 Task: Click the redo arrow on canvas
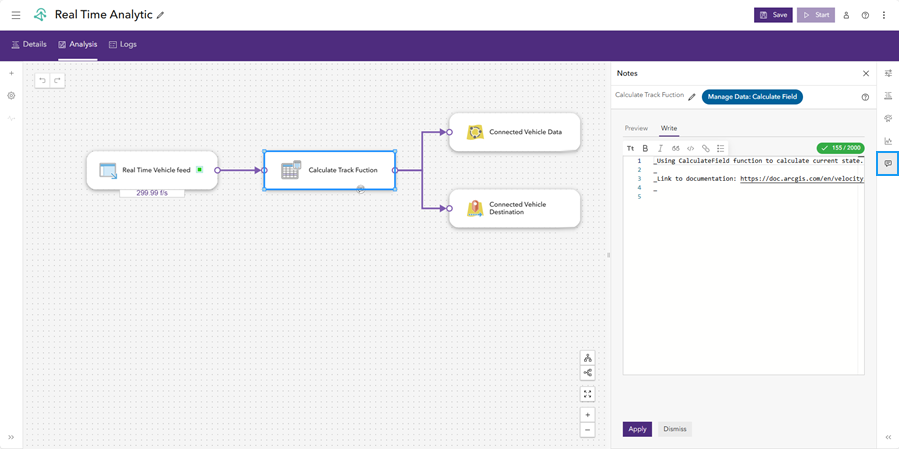[57, 81]
